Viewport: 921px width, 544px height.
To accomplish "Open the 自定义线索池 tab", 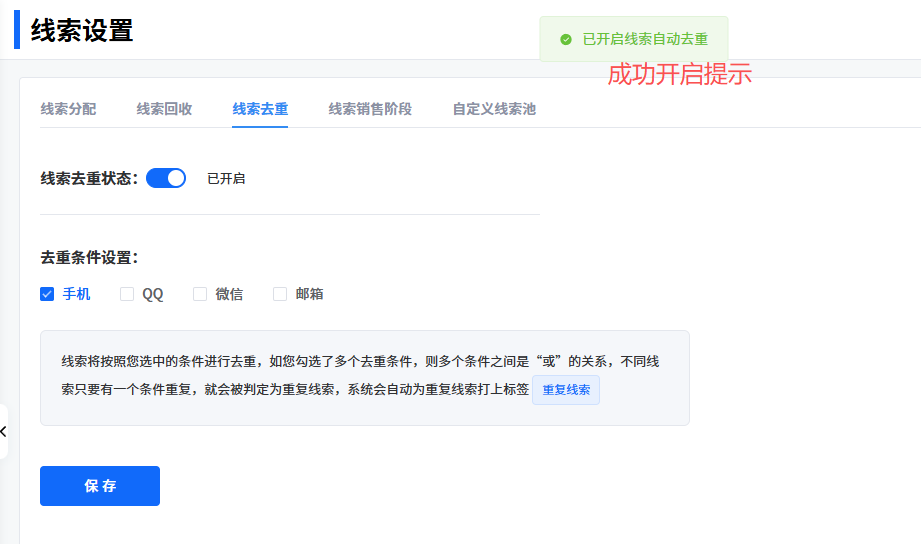I will pyautogui.click(x=494, y=109).
